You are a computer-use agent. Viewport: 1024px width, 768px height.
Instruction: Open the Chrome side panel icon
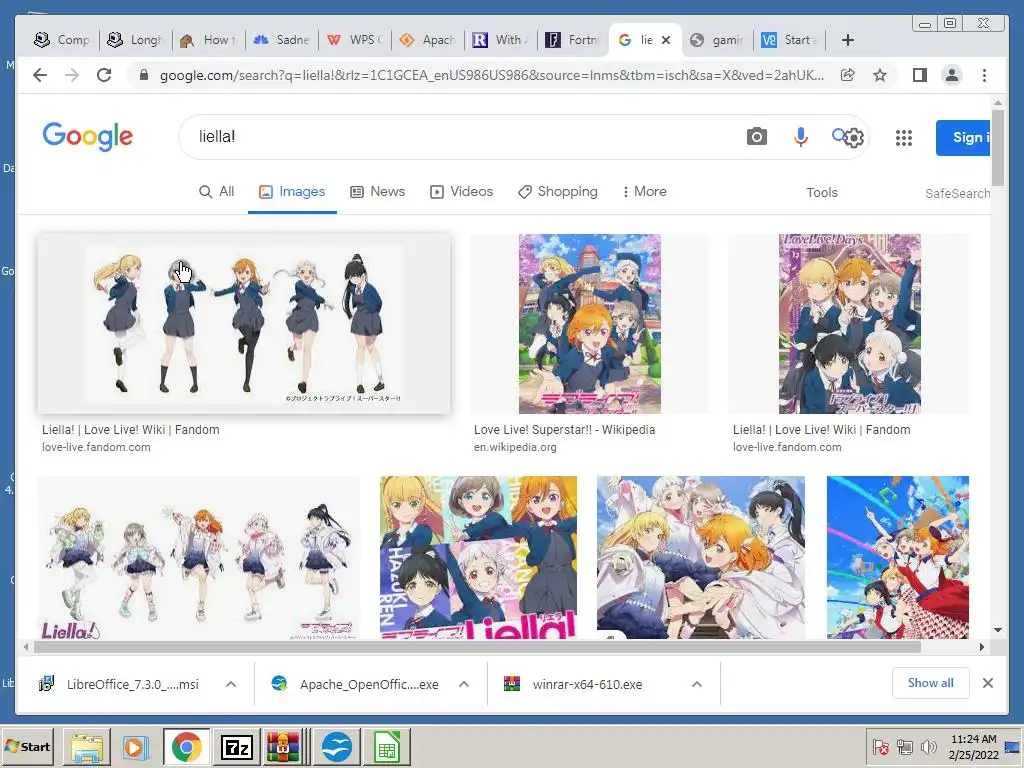tap(920, 75)
